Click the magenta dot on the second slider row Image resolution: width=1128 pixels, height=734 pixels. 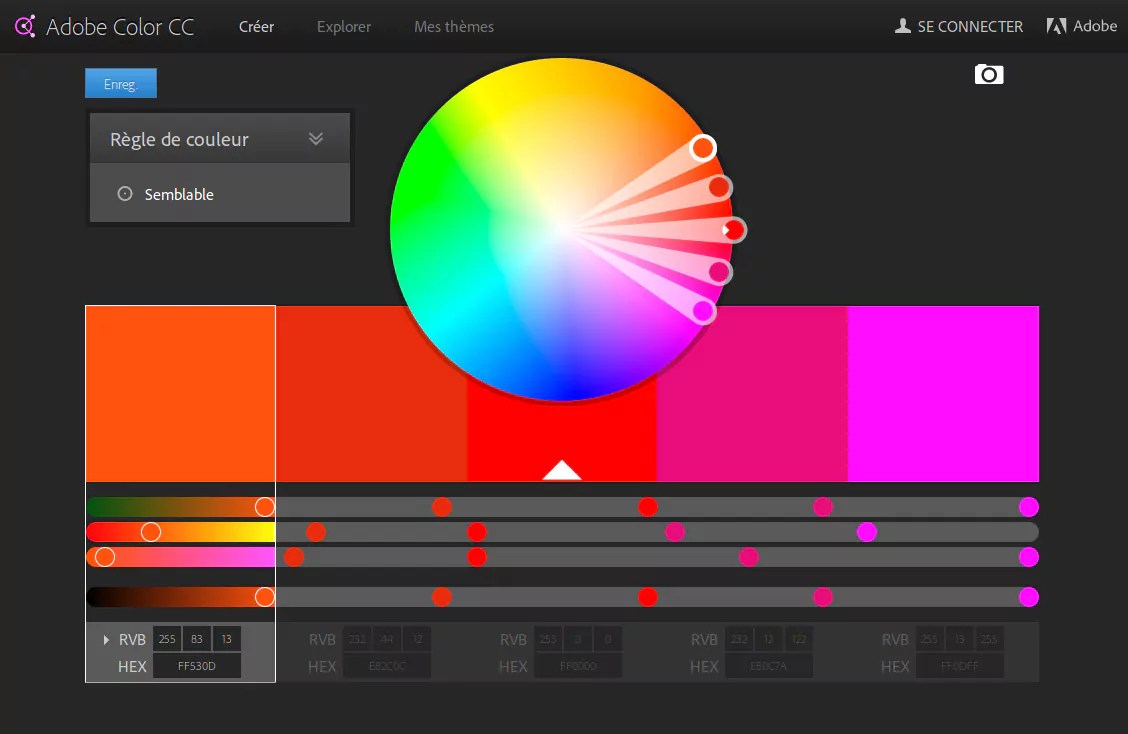pyautogui.click(x=867, y=532)
